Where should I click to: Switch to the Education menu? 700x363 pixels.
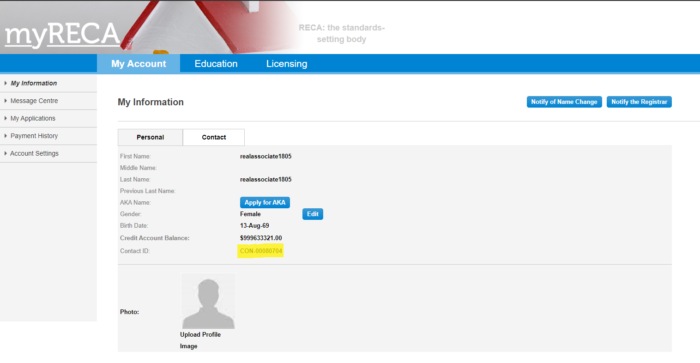pyautogui.click(x=216, y=64)
